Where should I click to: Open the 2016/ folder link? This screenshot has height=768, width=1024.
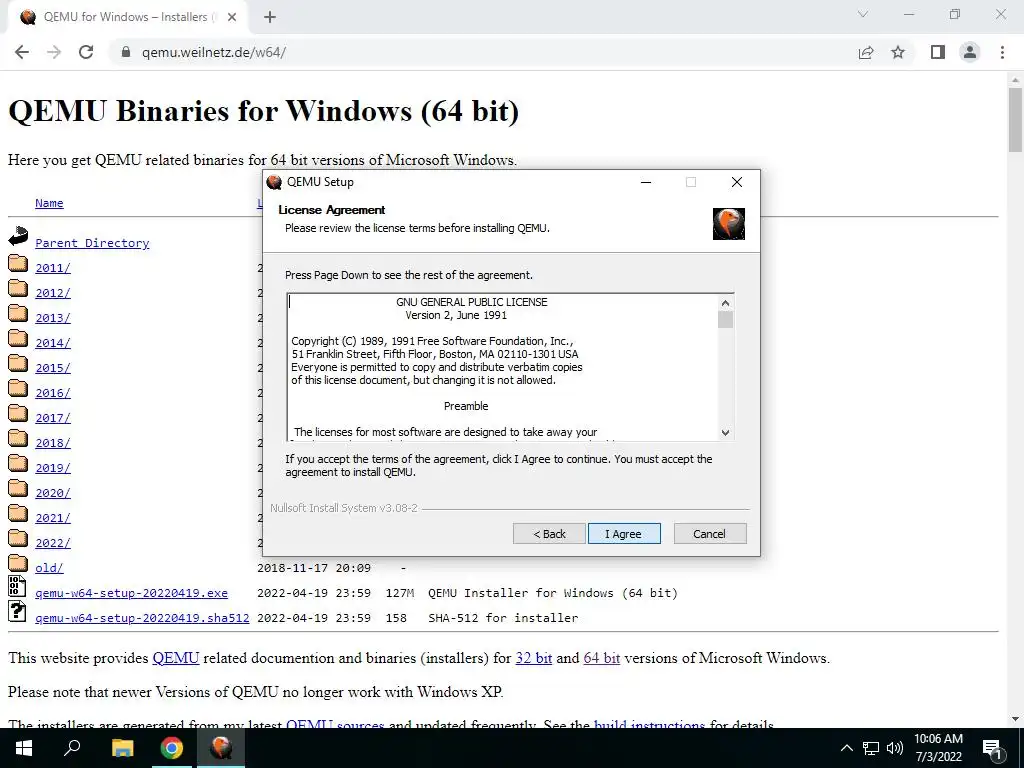(x=53, y=393)
